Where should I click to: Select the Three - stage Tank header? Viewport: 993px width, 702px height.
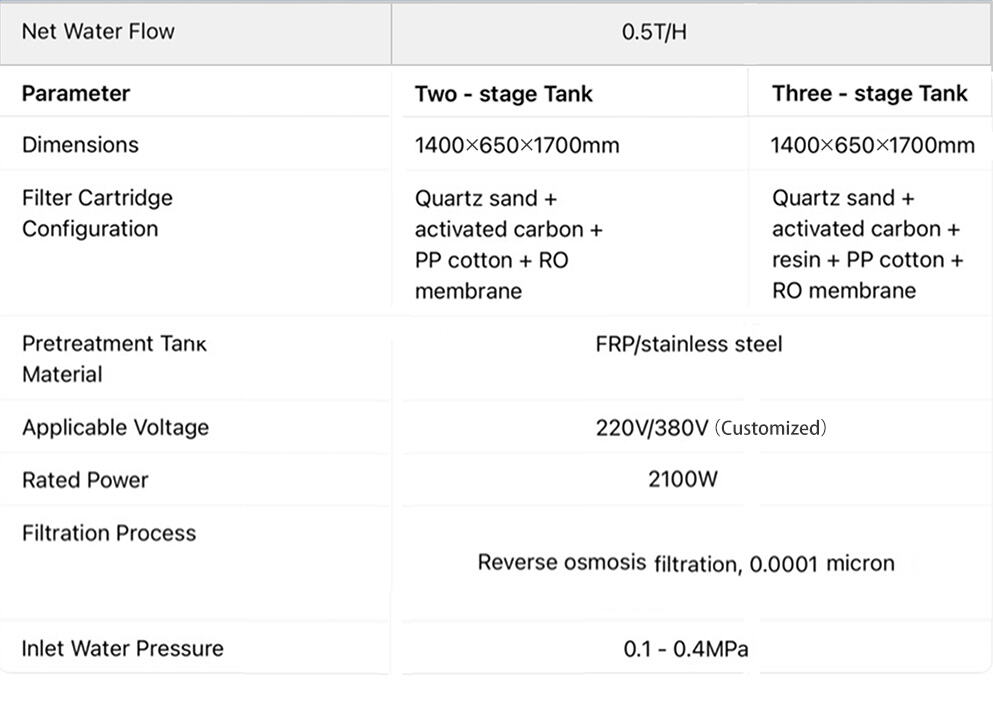pyautogui.click(x=870, y=94)
